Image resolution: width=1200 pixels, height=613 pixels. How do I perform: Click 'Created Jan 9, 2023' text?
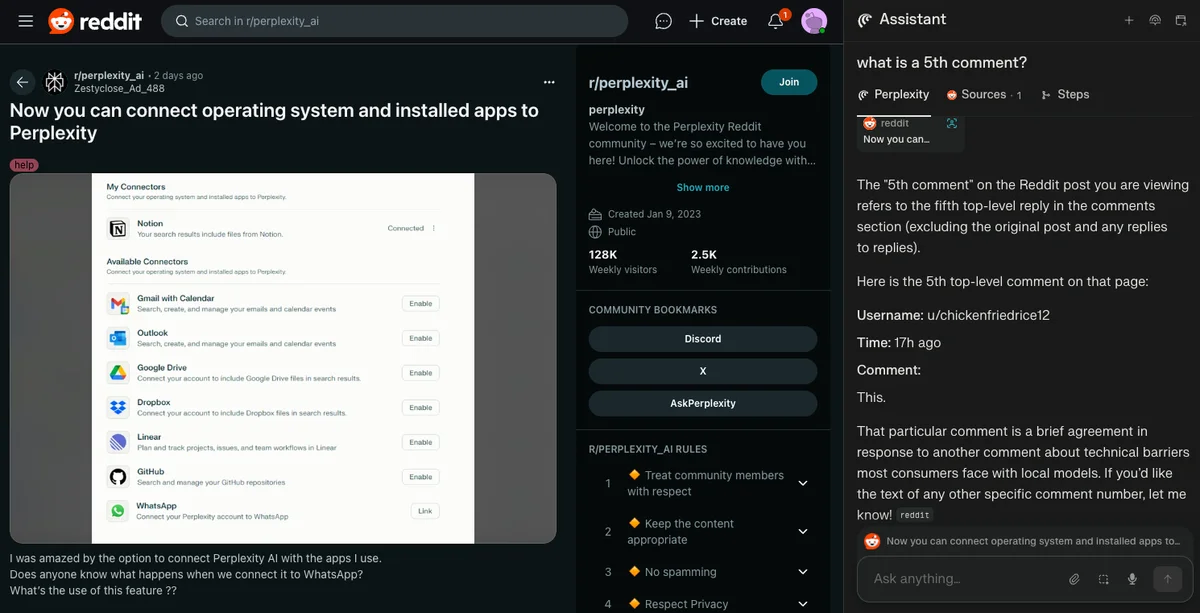click(x=654, y=214)
